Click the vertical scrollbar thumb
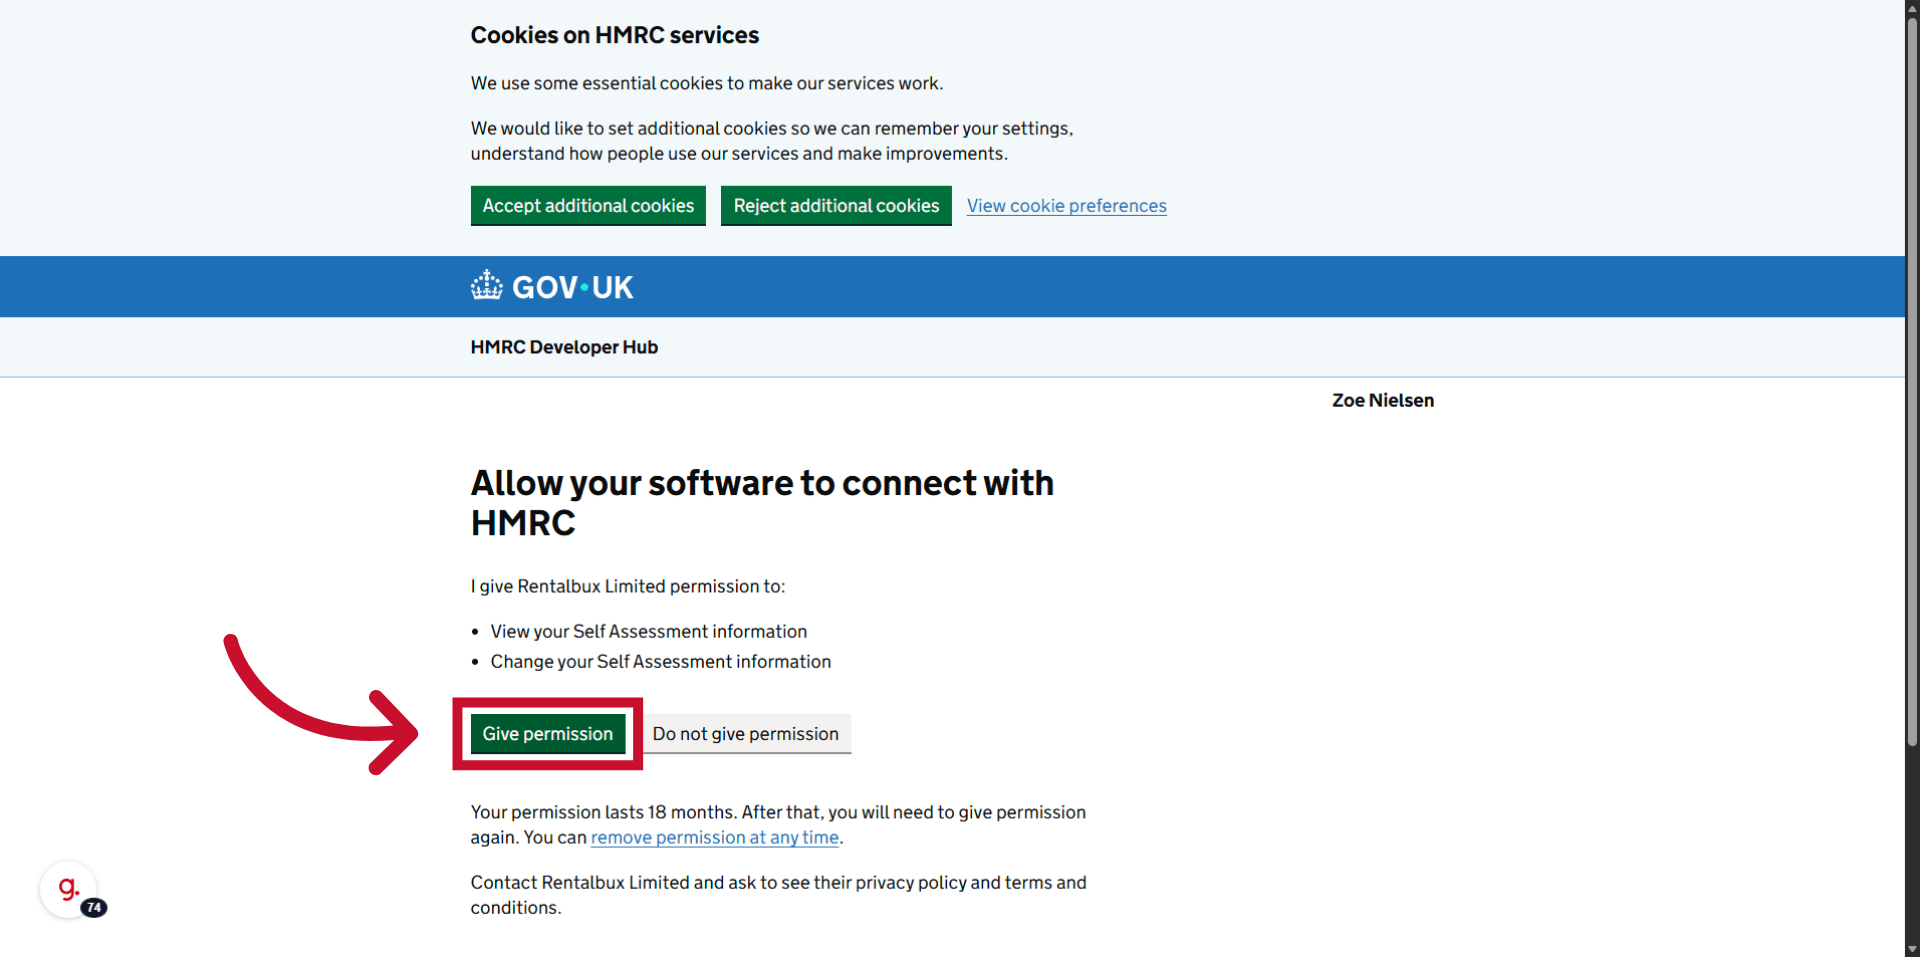This screenshot has width=1920, height=957. point(1912,380)
